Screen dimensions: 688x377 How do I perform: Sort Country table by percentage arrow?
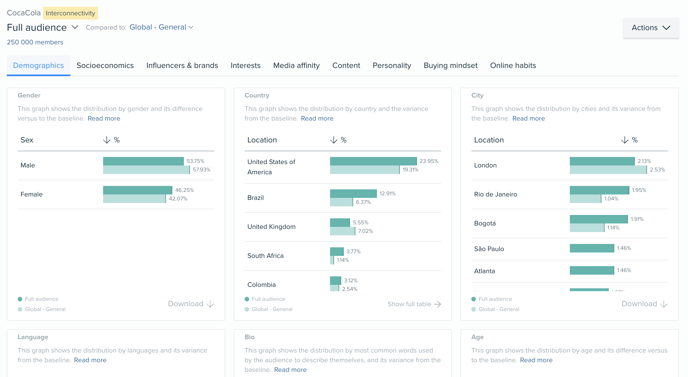tap(333, 140)
